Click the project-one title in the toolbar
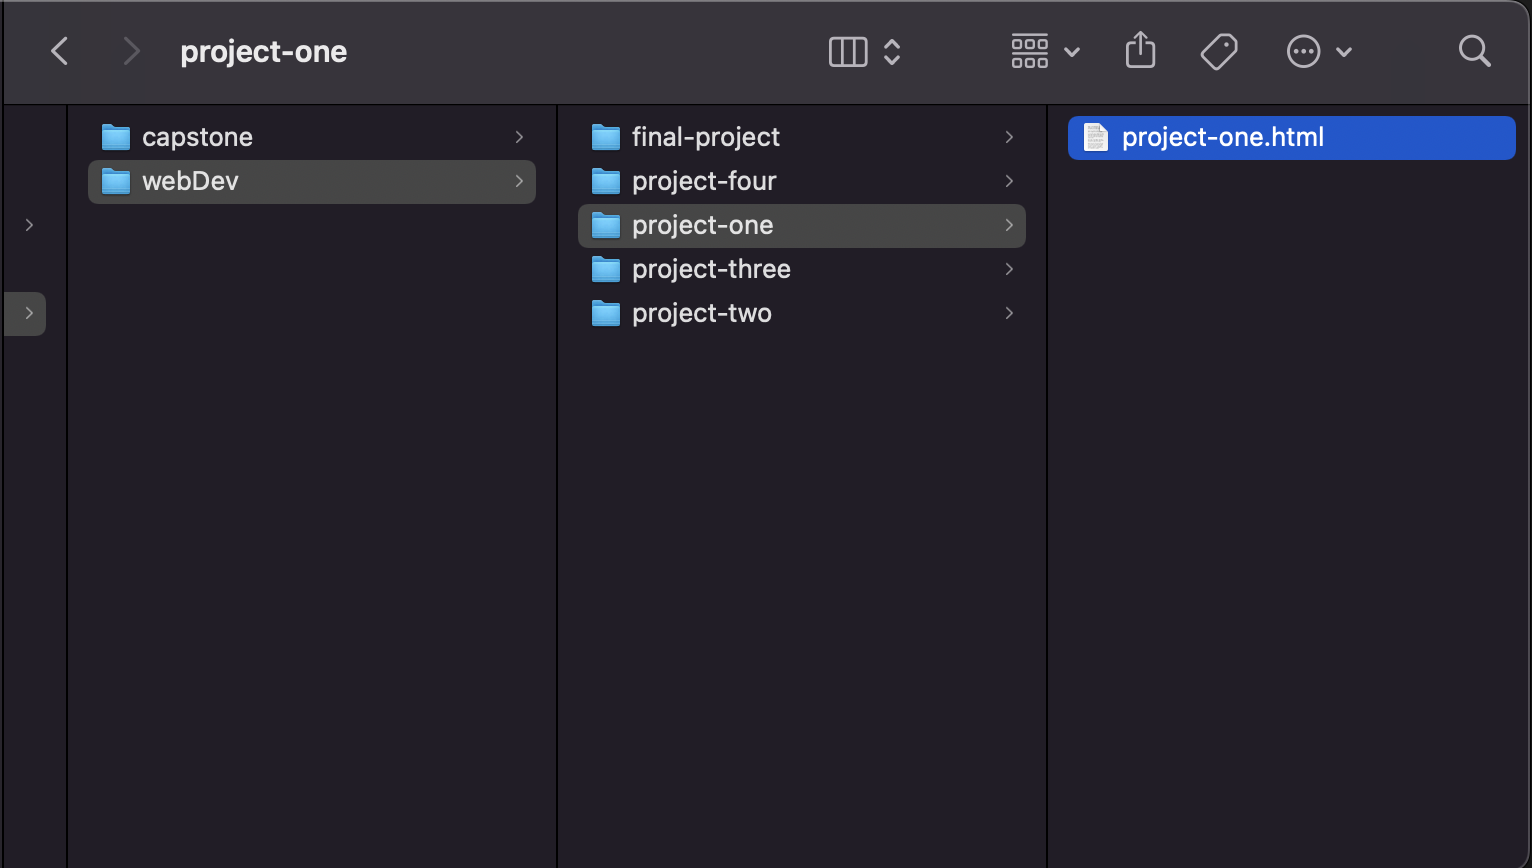Image resolution: width=1532 pixels, height=868 pixels. [x=263, y=51]
